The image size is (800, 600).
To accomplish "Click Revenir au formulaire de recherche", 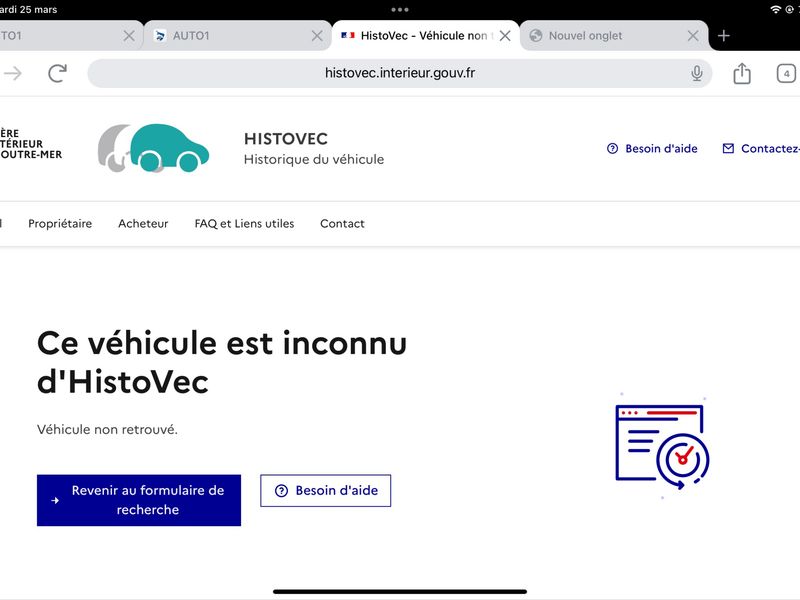I will (x=139, y=500).
